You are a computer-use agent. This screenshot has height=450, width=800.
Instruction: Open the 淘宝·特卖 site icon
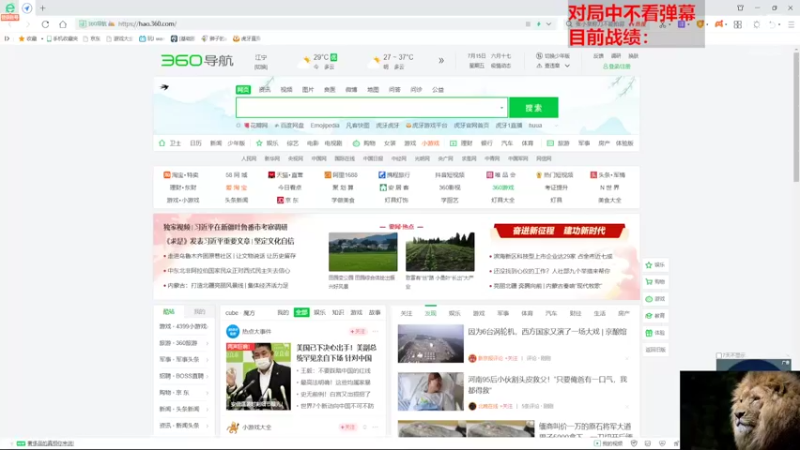[167, 175]
